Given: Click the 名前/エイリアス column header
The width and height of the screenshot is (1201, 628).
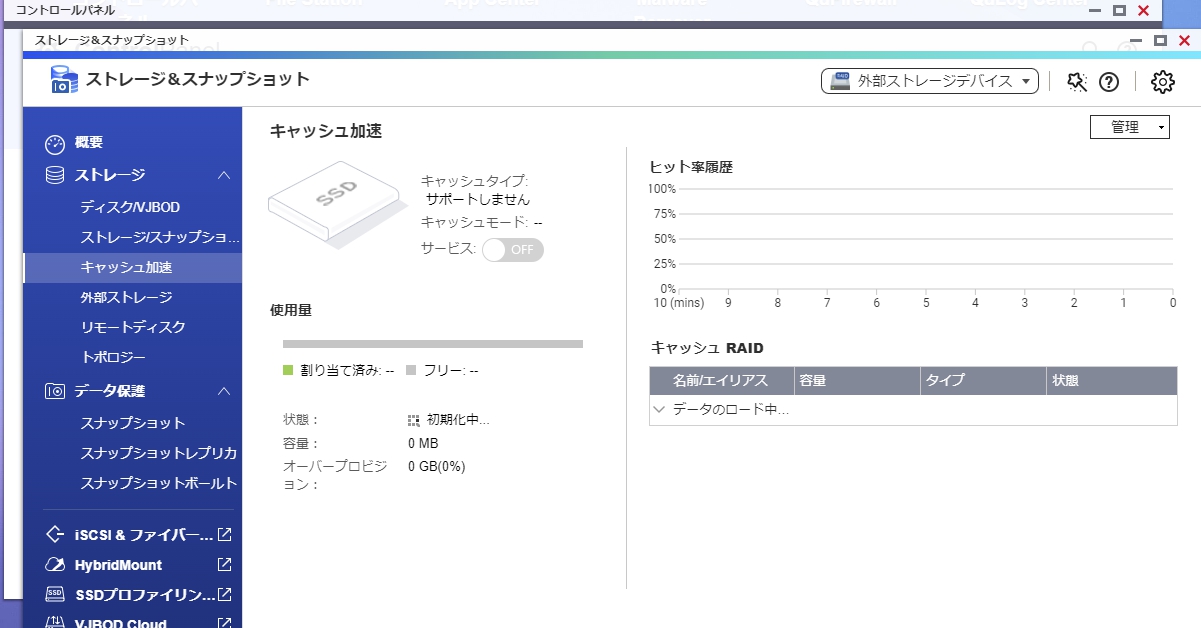Looking at the screenshot, I should pyautogui.click(x=720, y=381).
